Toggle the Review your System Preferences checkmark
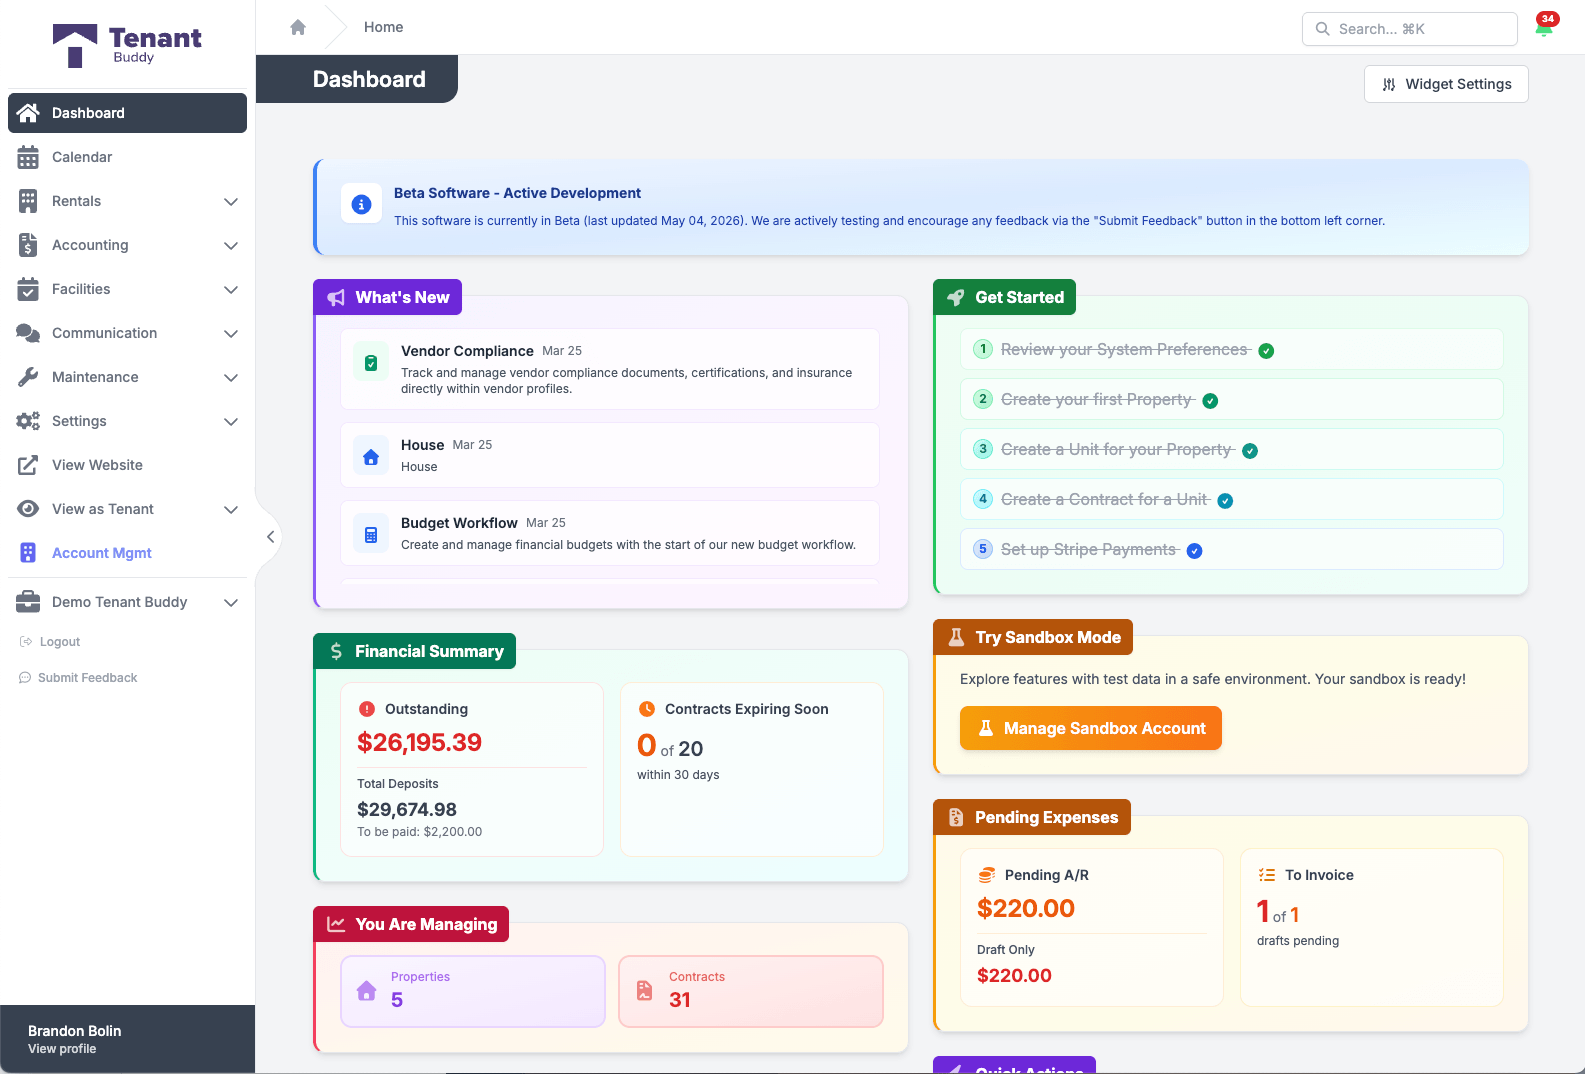This screenshot has width=1585, height=1074. pyautogui.click(x=1266, y=351)
